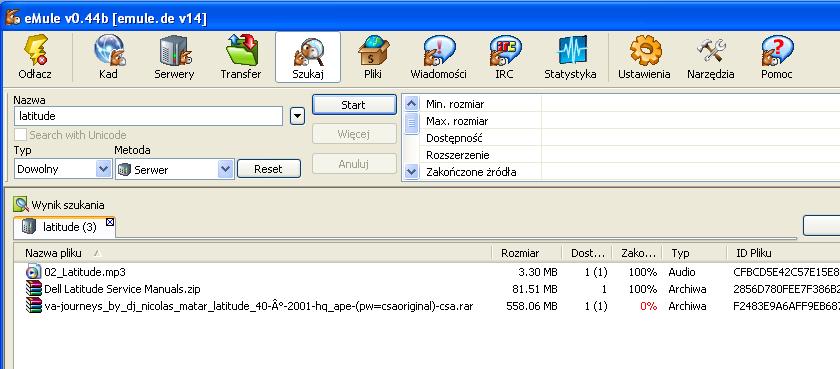Click the Nazwa search text field

click(148, 116)
